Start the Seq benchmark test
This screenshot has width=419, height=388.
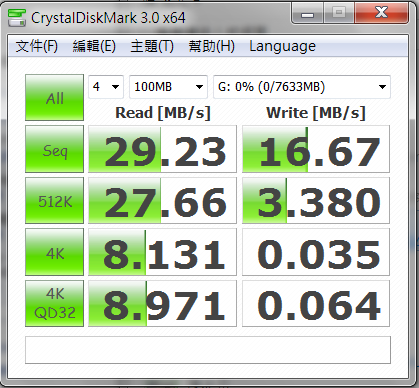coord(55,149)
